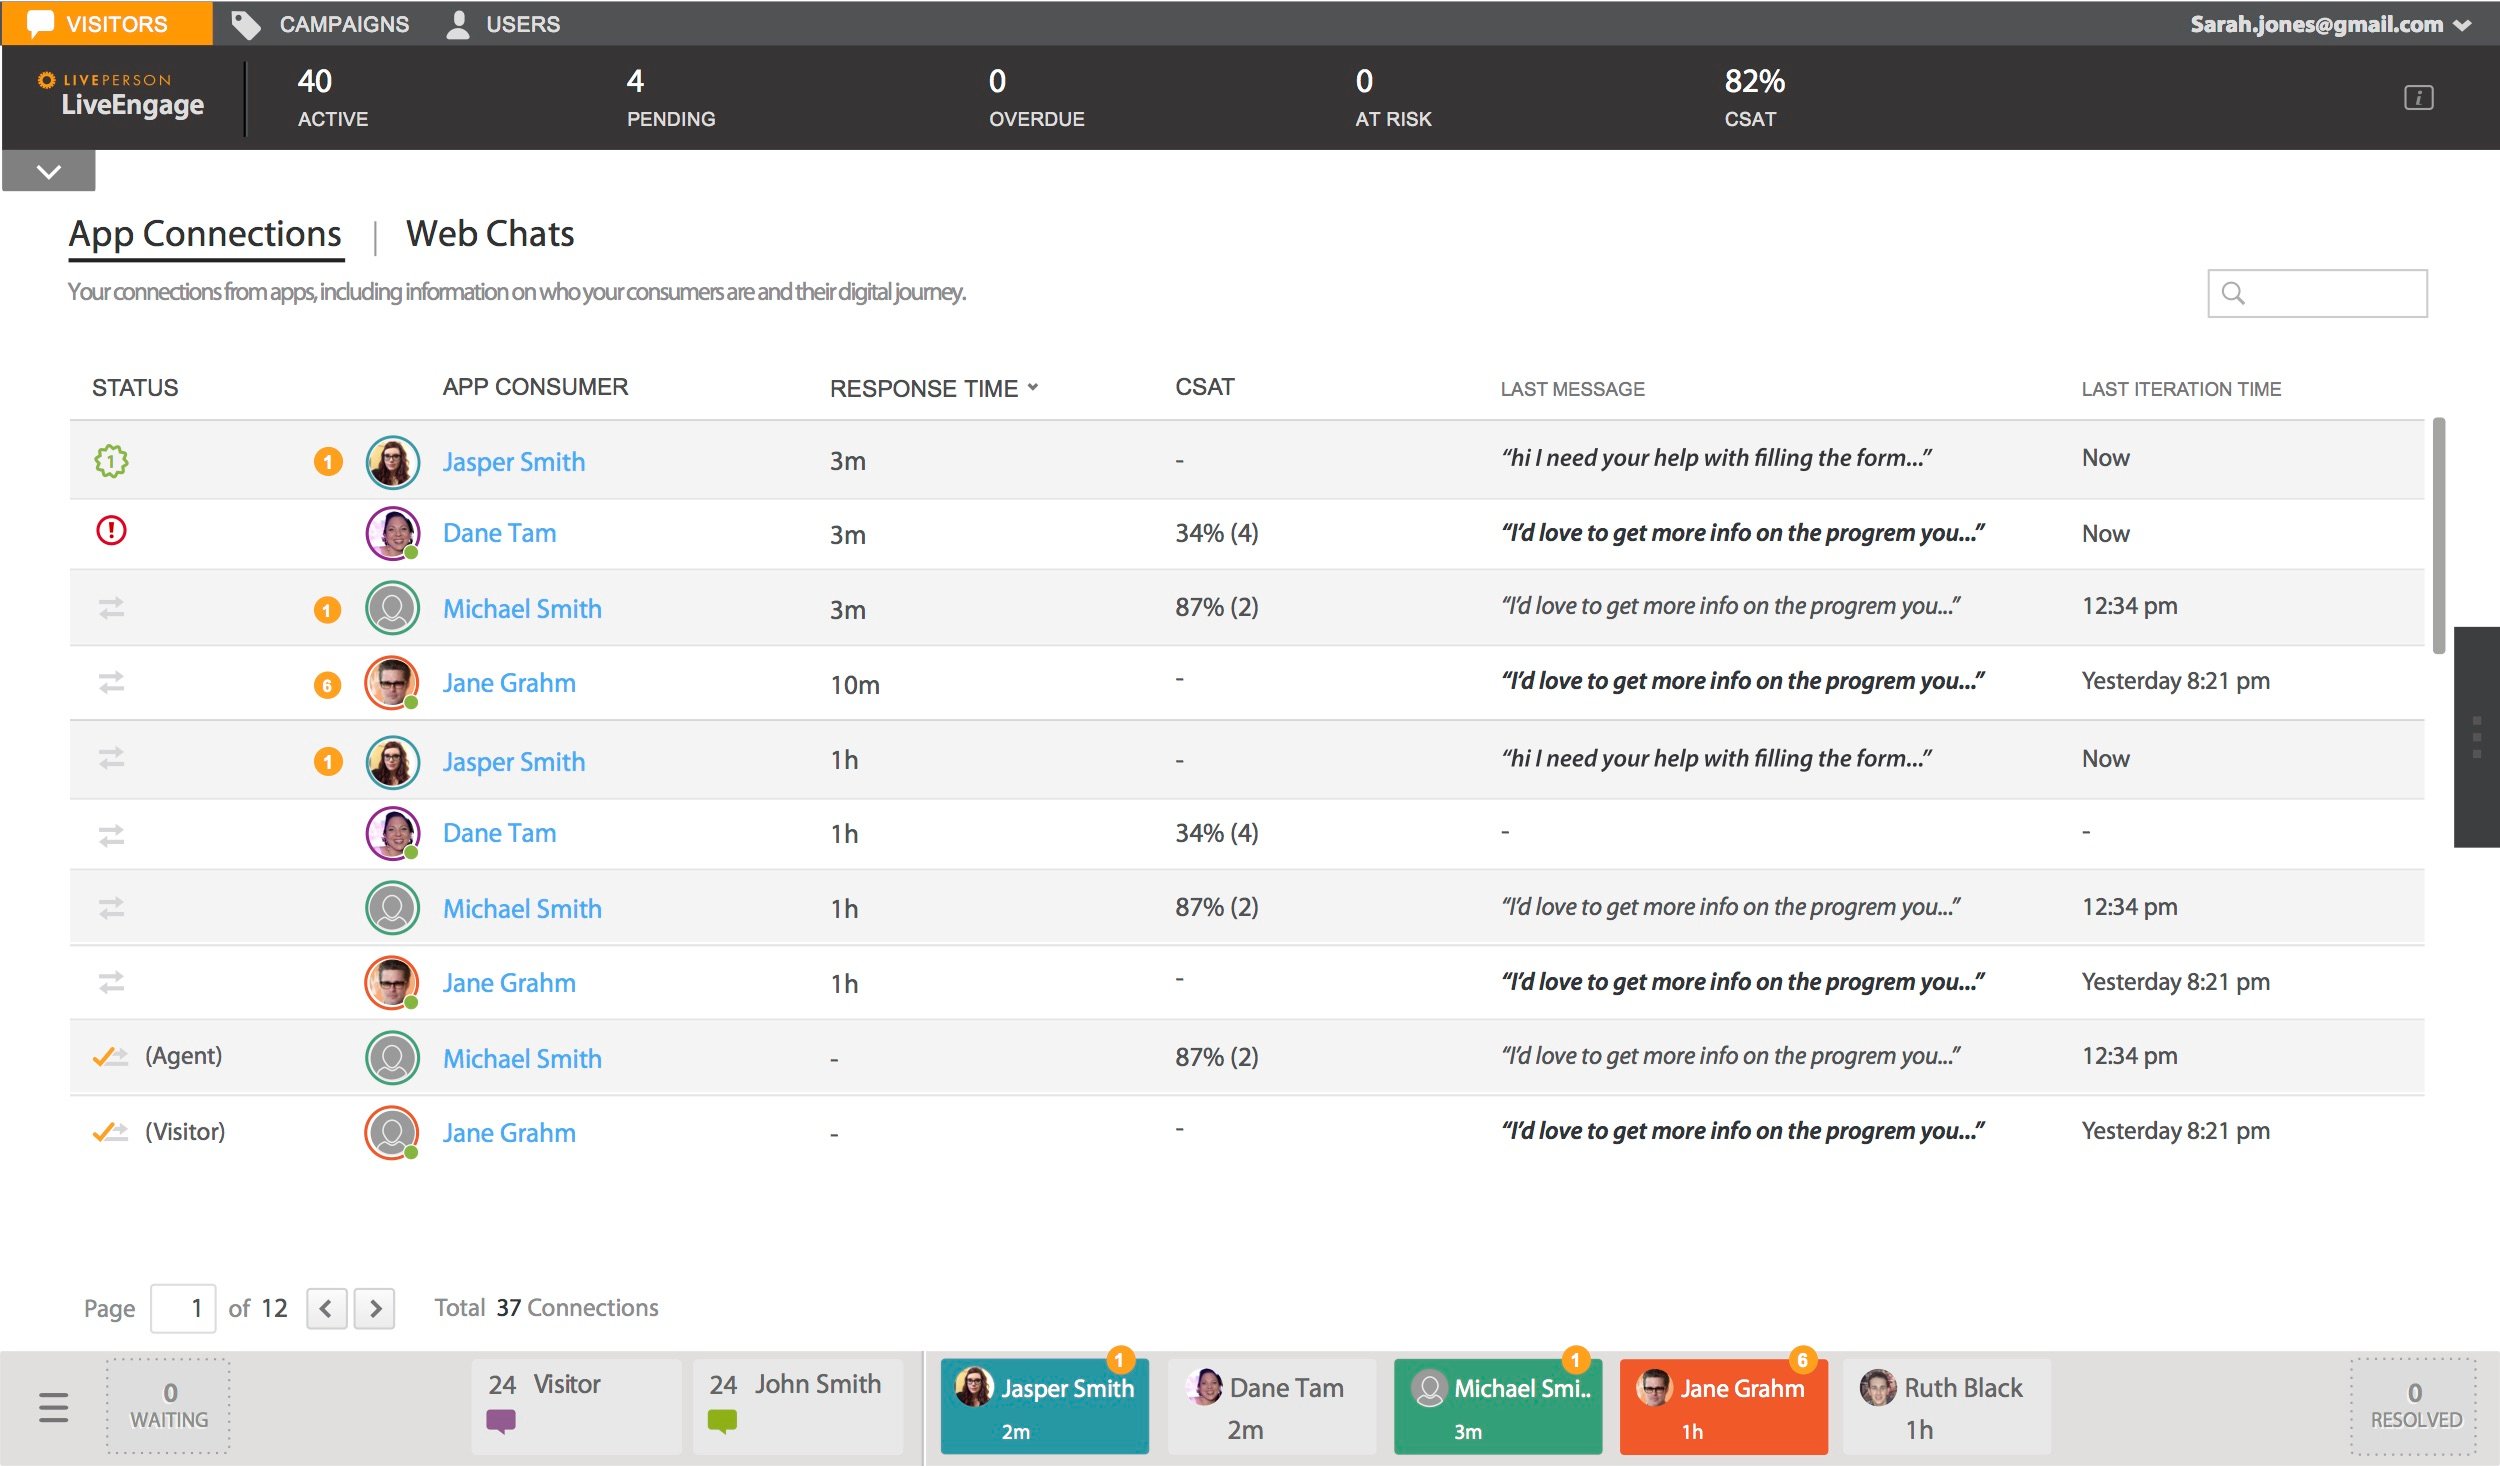Select the orange Jane Grahm chat card
Screen dimensions: 2500x1466
[x=1723, y=1405]
